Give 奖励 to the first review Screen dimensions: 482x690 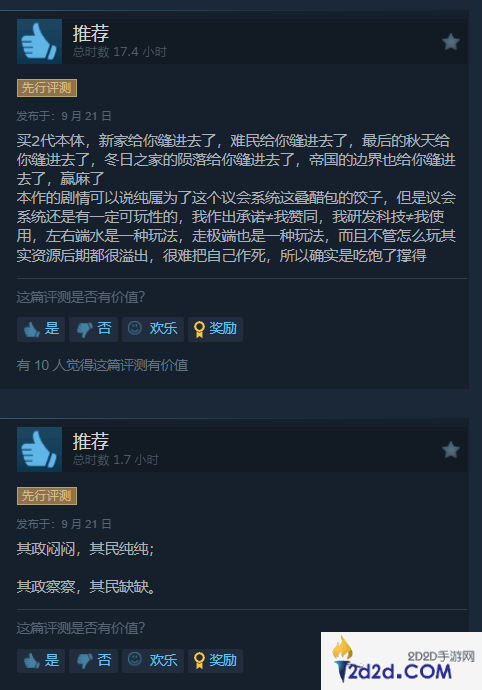pyautogui.click(x=215, y=329)
